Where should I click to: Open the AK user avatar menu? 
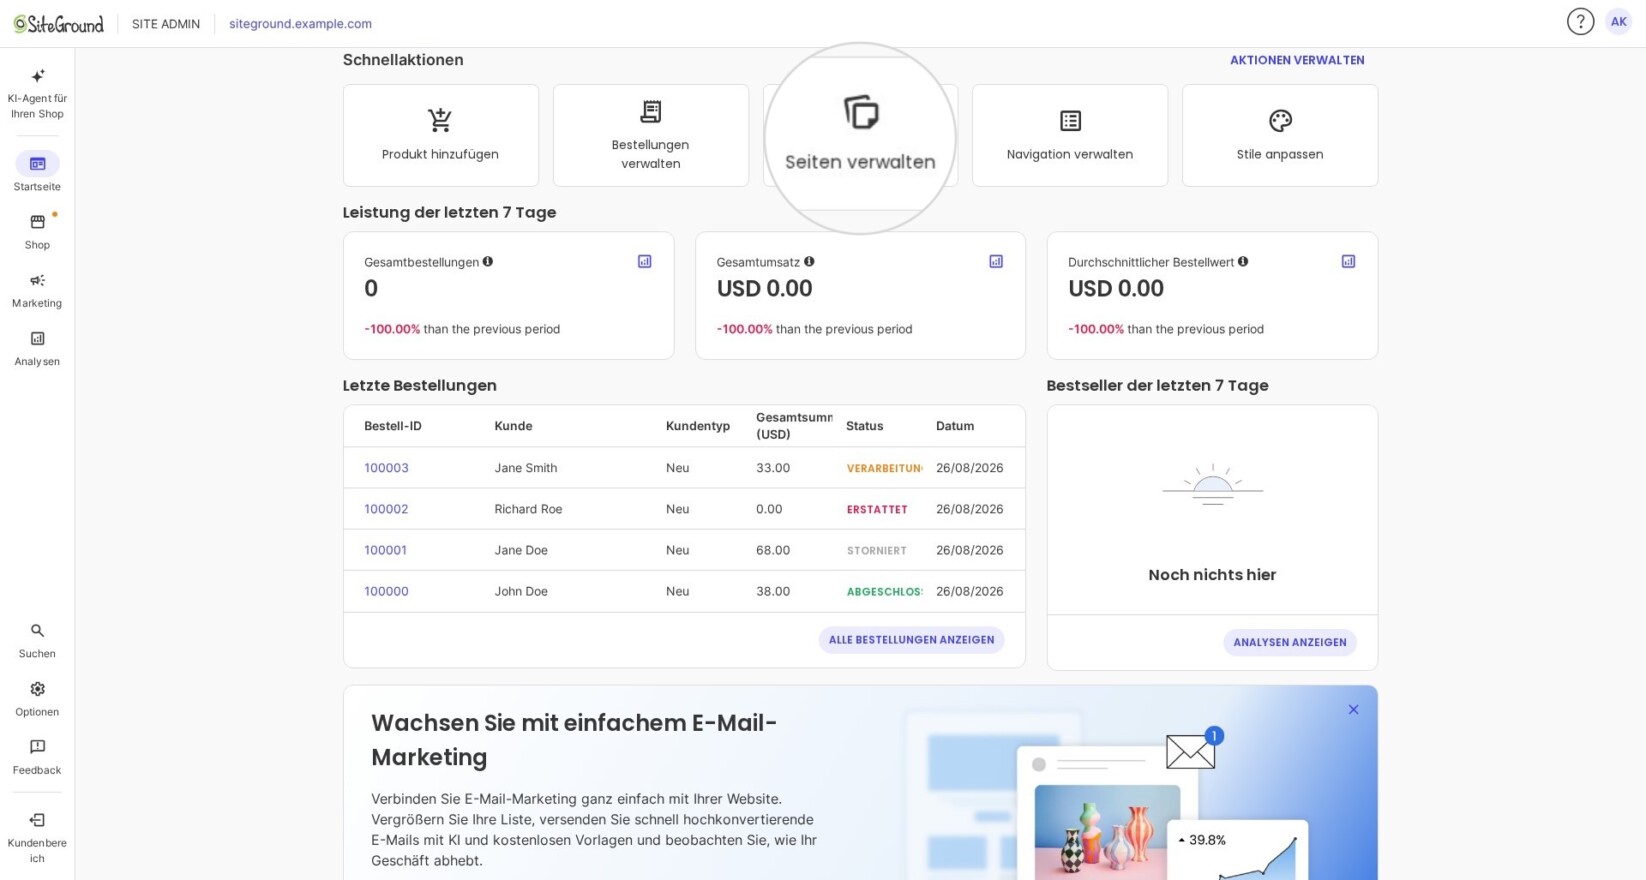(x=1618, y=22)
